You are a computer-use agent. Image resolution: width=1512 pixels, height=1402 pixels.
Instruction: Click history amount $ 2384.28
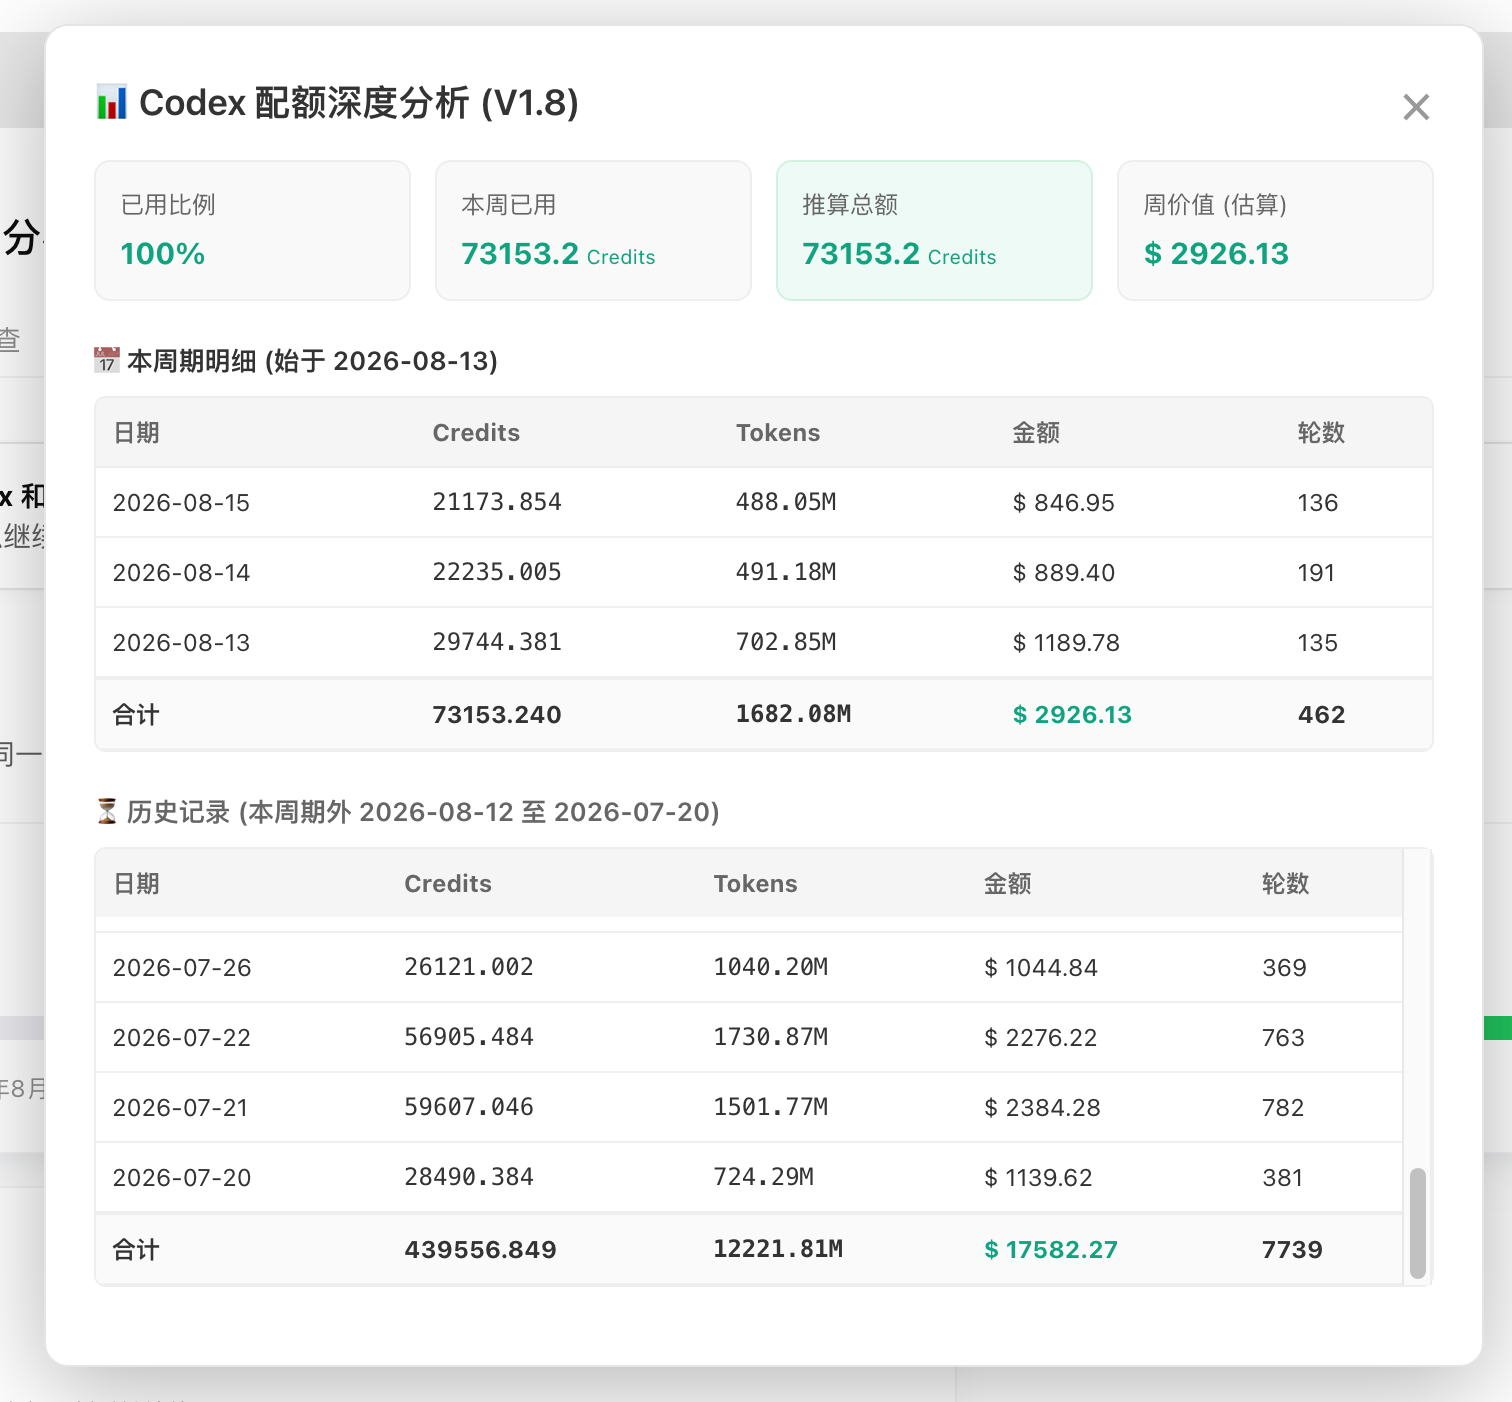point(1042,1108)
